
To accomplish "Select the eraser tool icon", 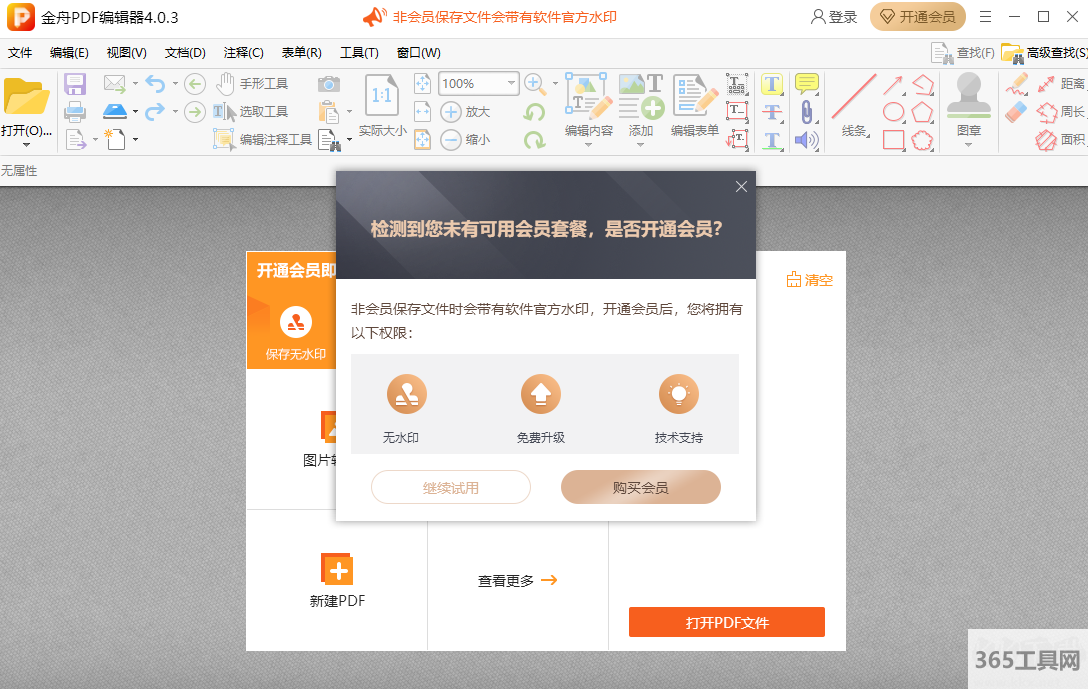I will [1016, 112].
